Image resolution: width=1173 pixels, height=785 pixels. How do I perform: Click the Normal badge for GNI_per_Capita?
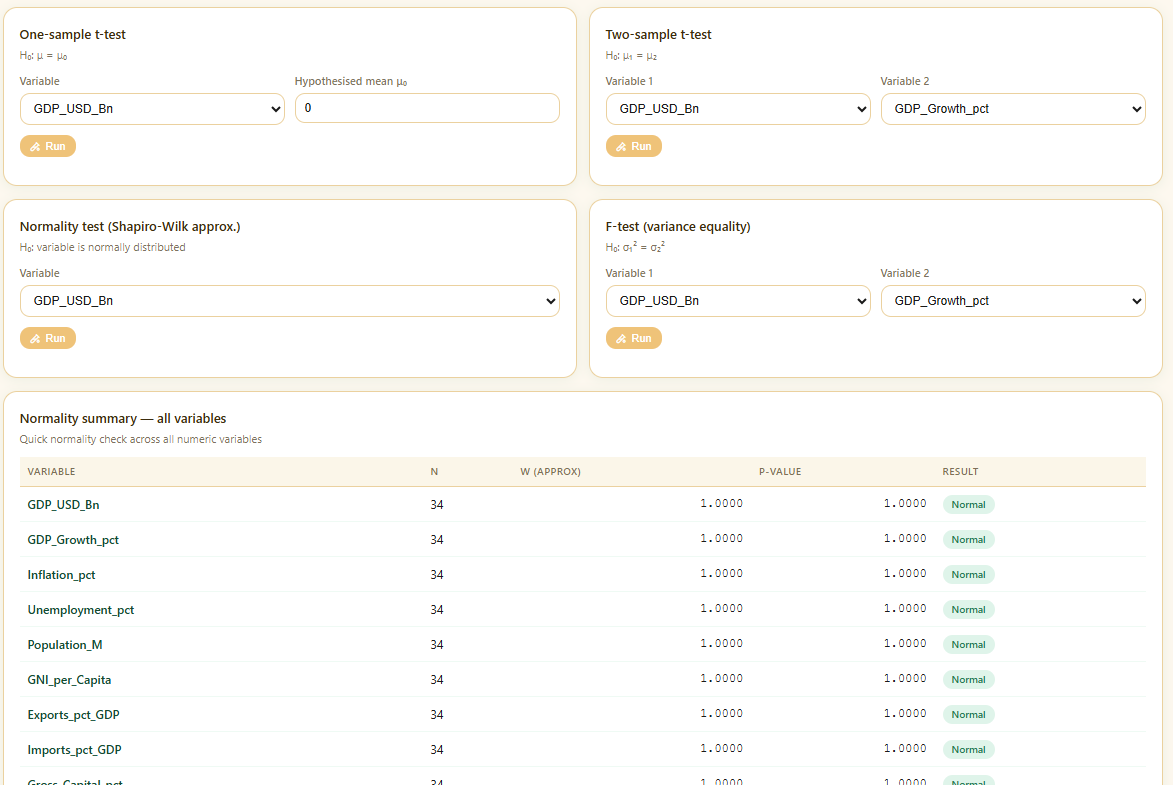(x=968, y=679)
